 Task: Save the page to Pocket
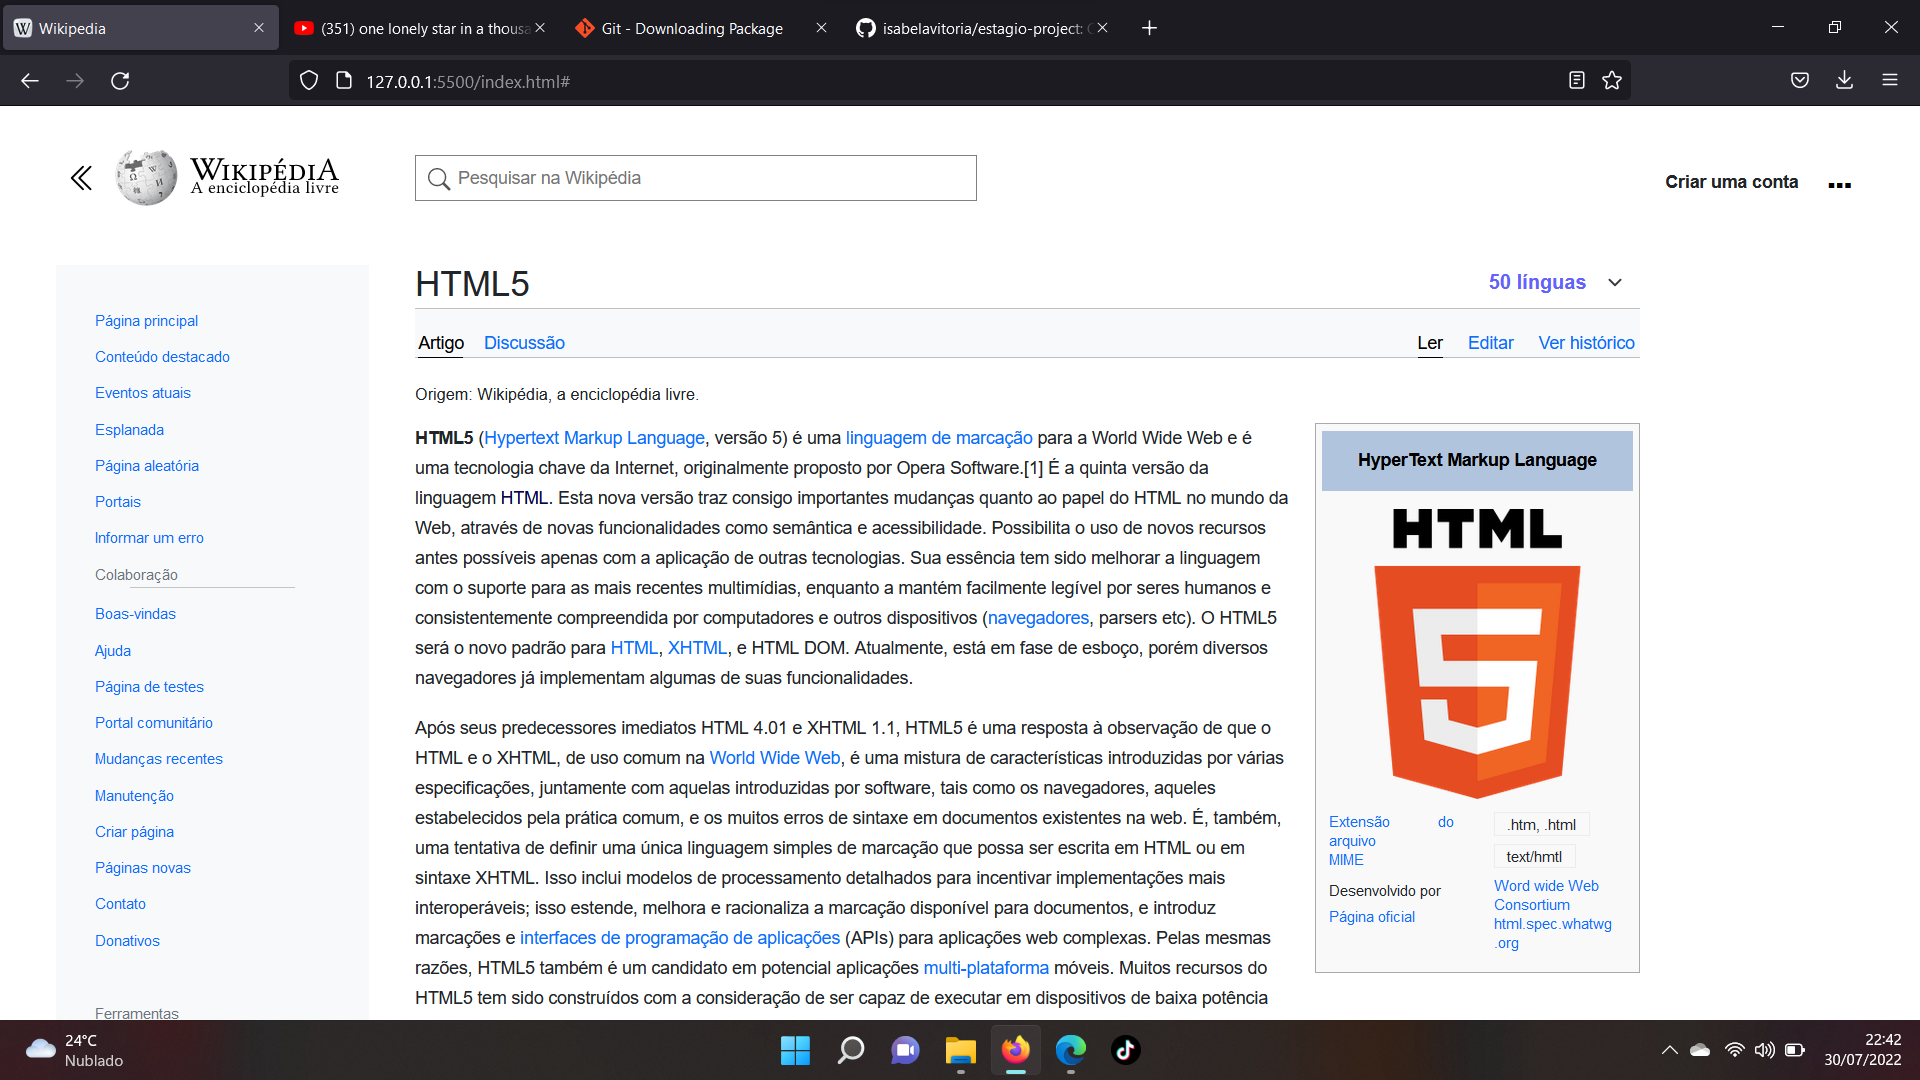coord(1799,80)
